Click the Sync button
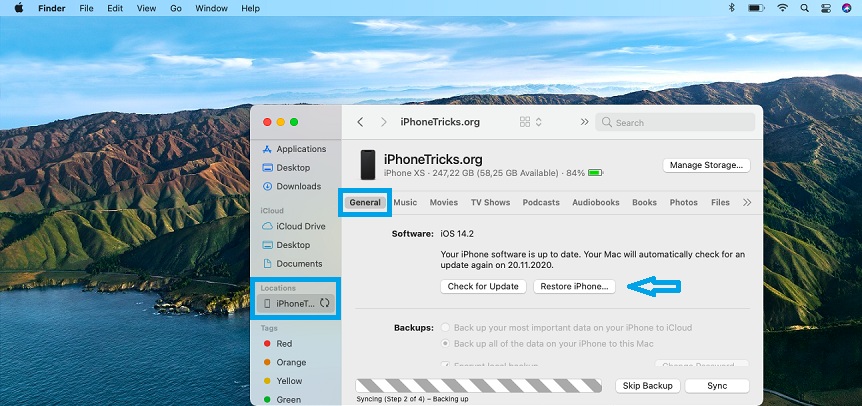862x406 pixels. point(717,386)
